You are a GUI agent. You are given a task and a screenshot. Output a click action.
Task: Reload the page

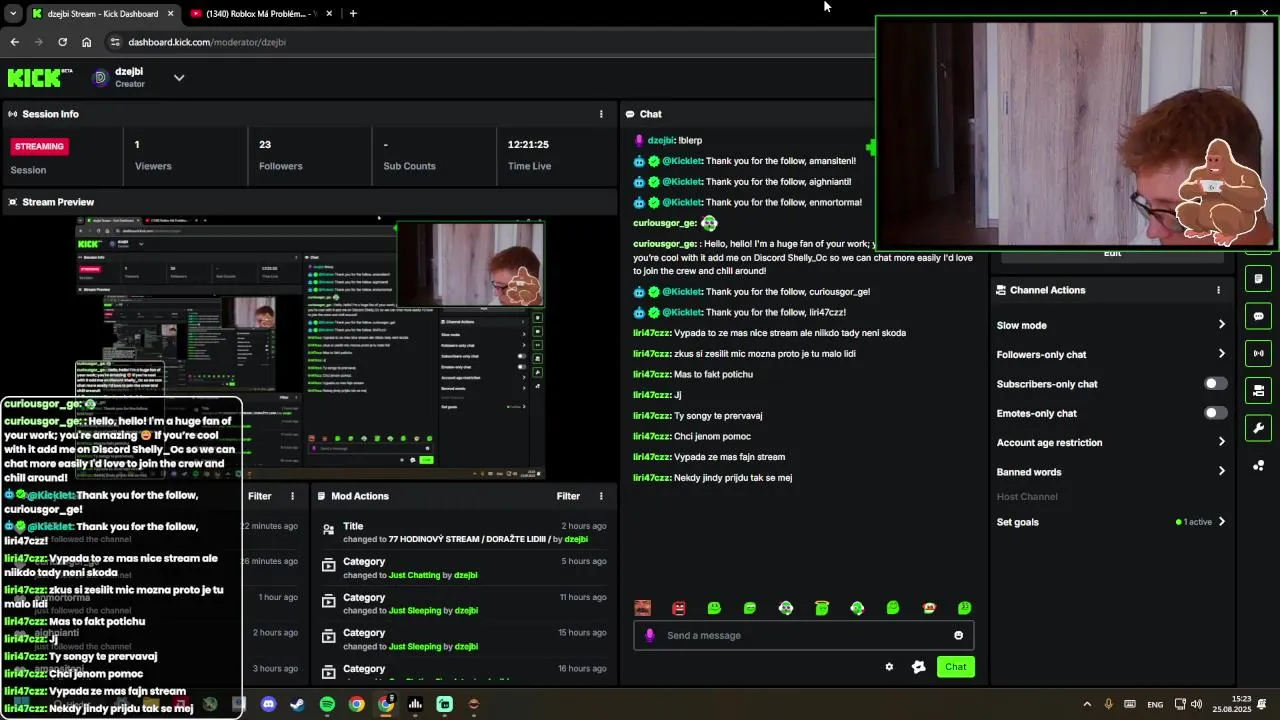pos(62,42)
